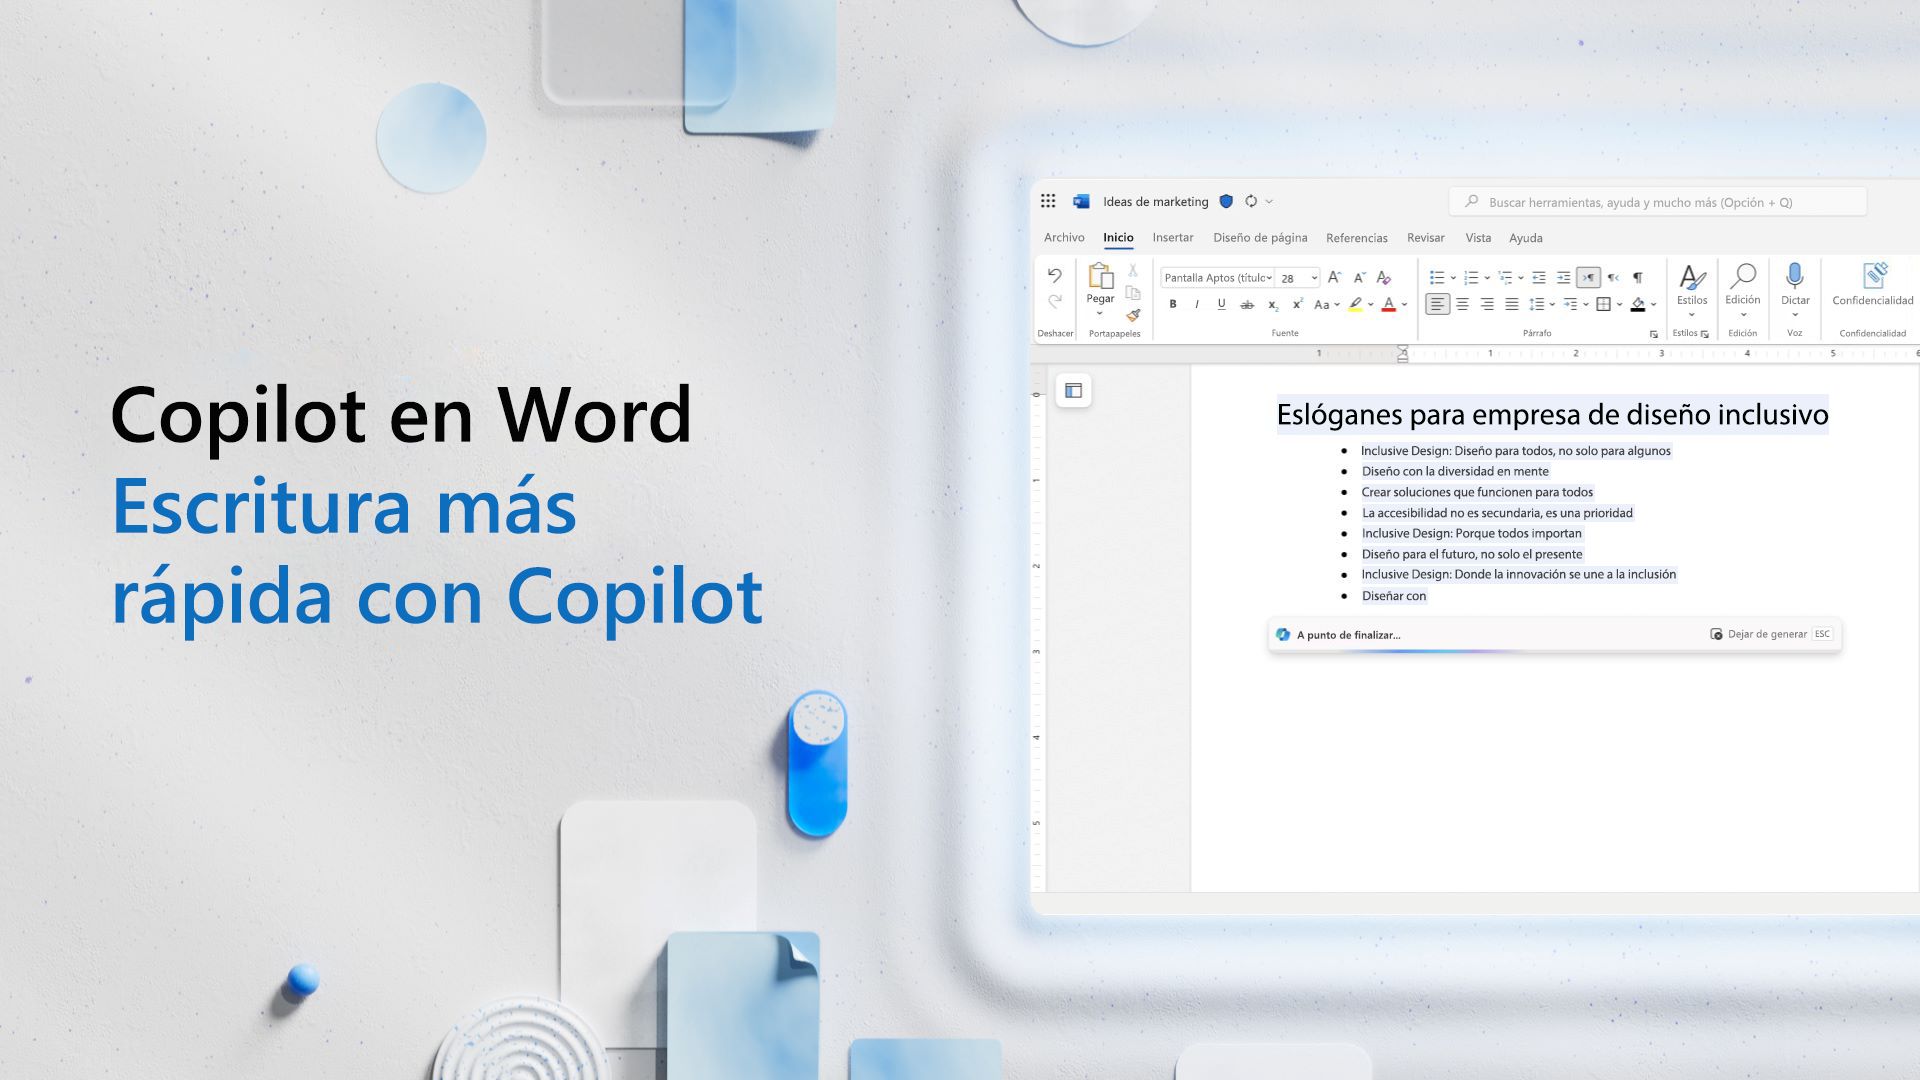Apply black shading fill color

[1638, 305]
